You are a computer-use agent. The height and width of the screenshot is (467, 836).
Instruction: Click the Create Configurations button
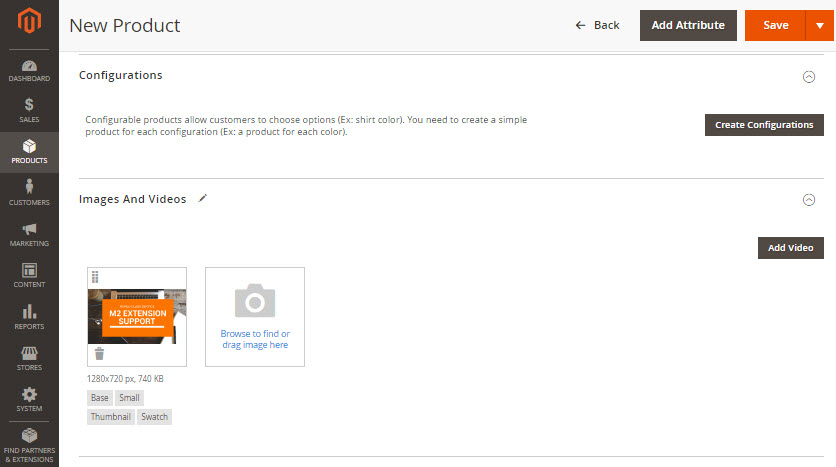764,125
